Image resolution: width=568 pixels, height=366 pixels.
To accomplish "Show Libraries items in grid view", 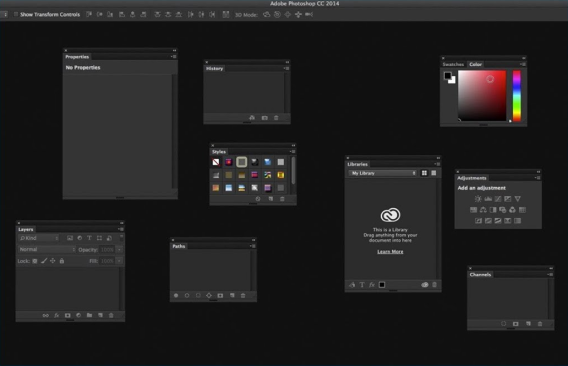I will [424, 173].
